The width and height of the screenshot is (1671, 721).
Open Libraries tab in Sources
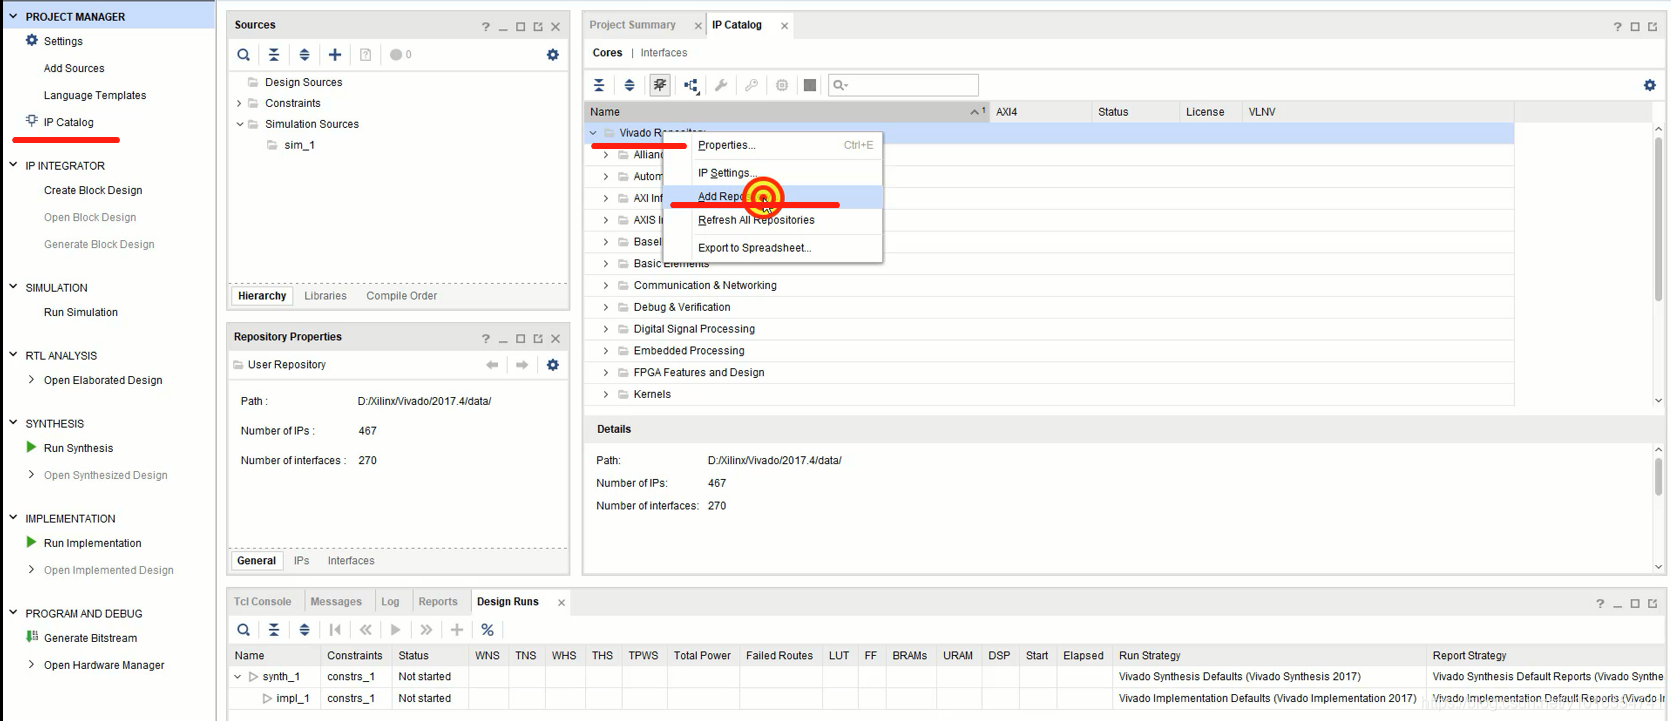click(325, 296)
